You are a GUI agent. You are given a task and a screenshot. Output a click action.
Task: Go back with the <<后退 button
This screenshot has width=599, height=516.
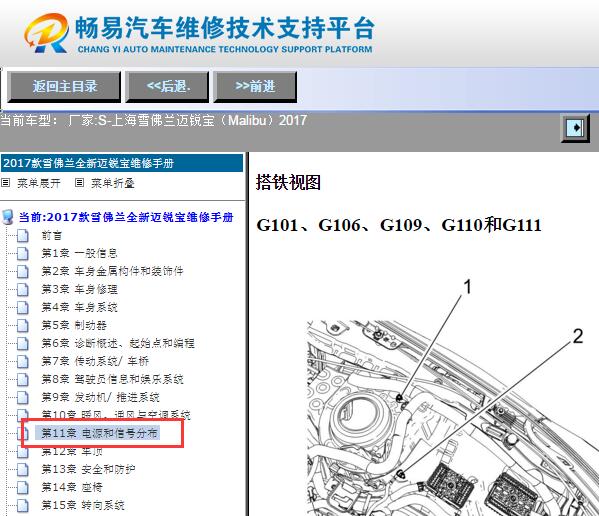click(167, 86)
